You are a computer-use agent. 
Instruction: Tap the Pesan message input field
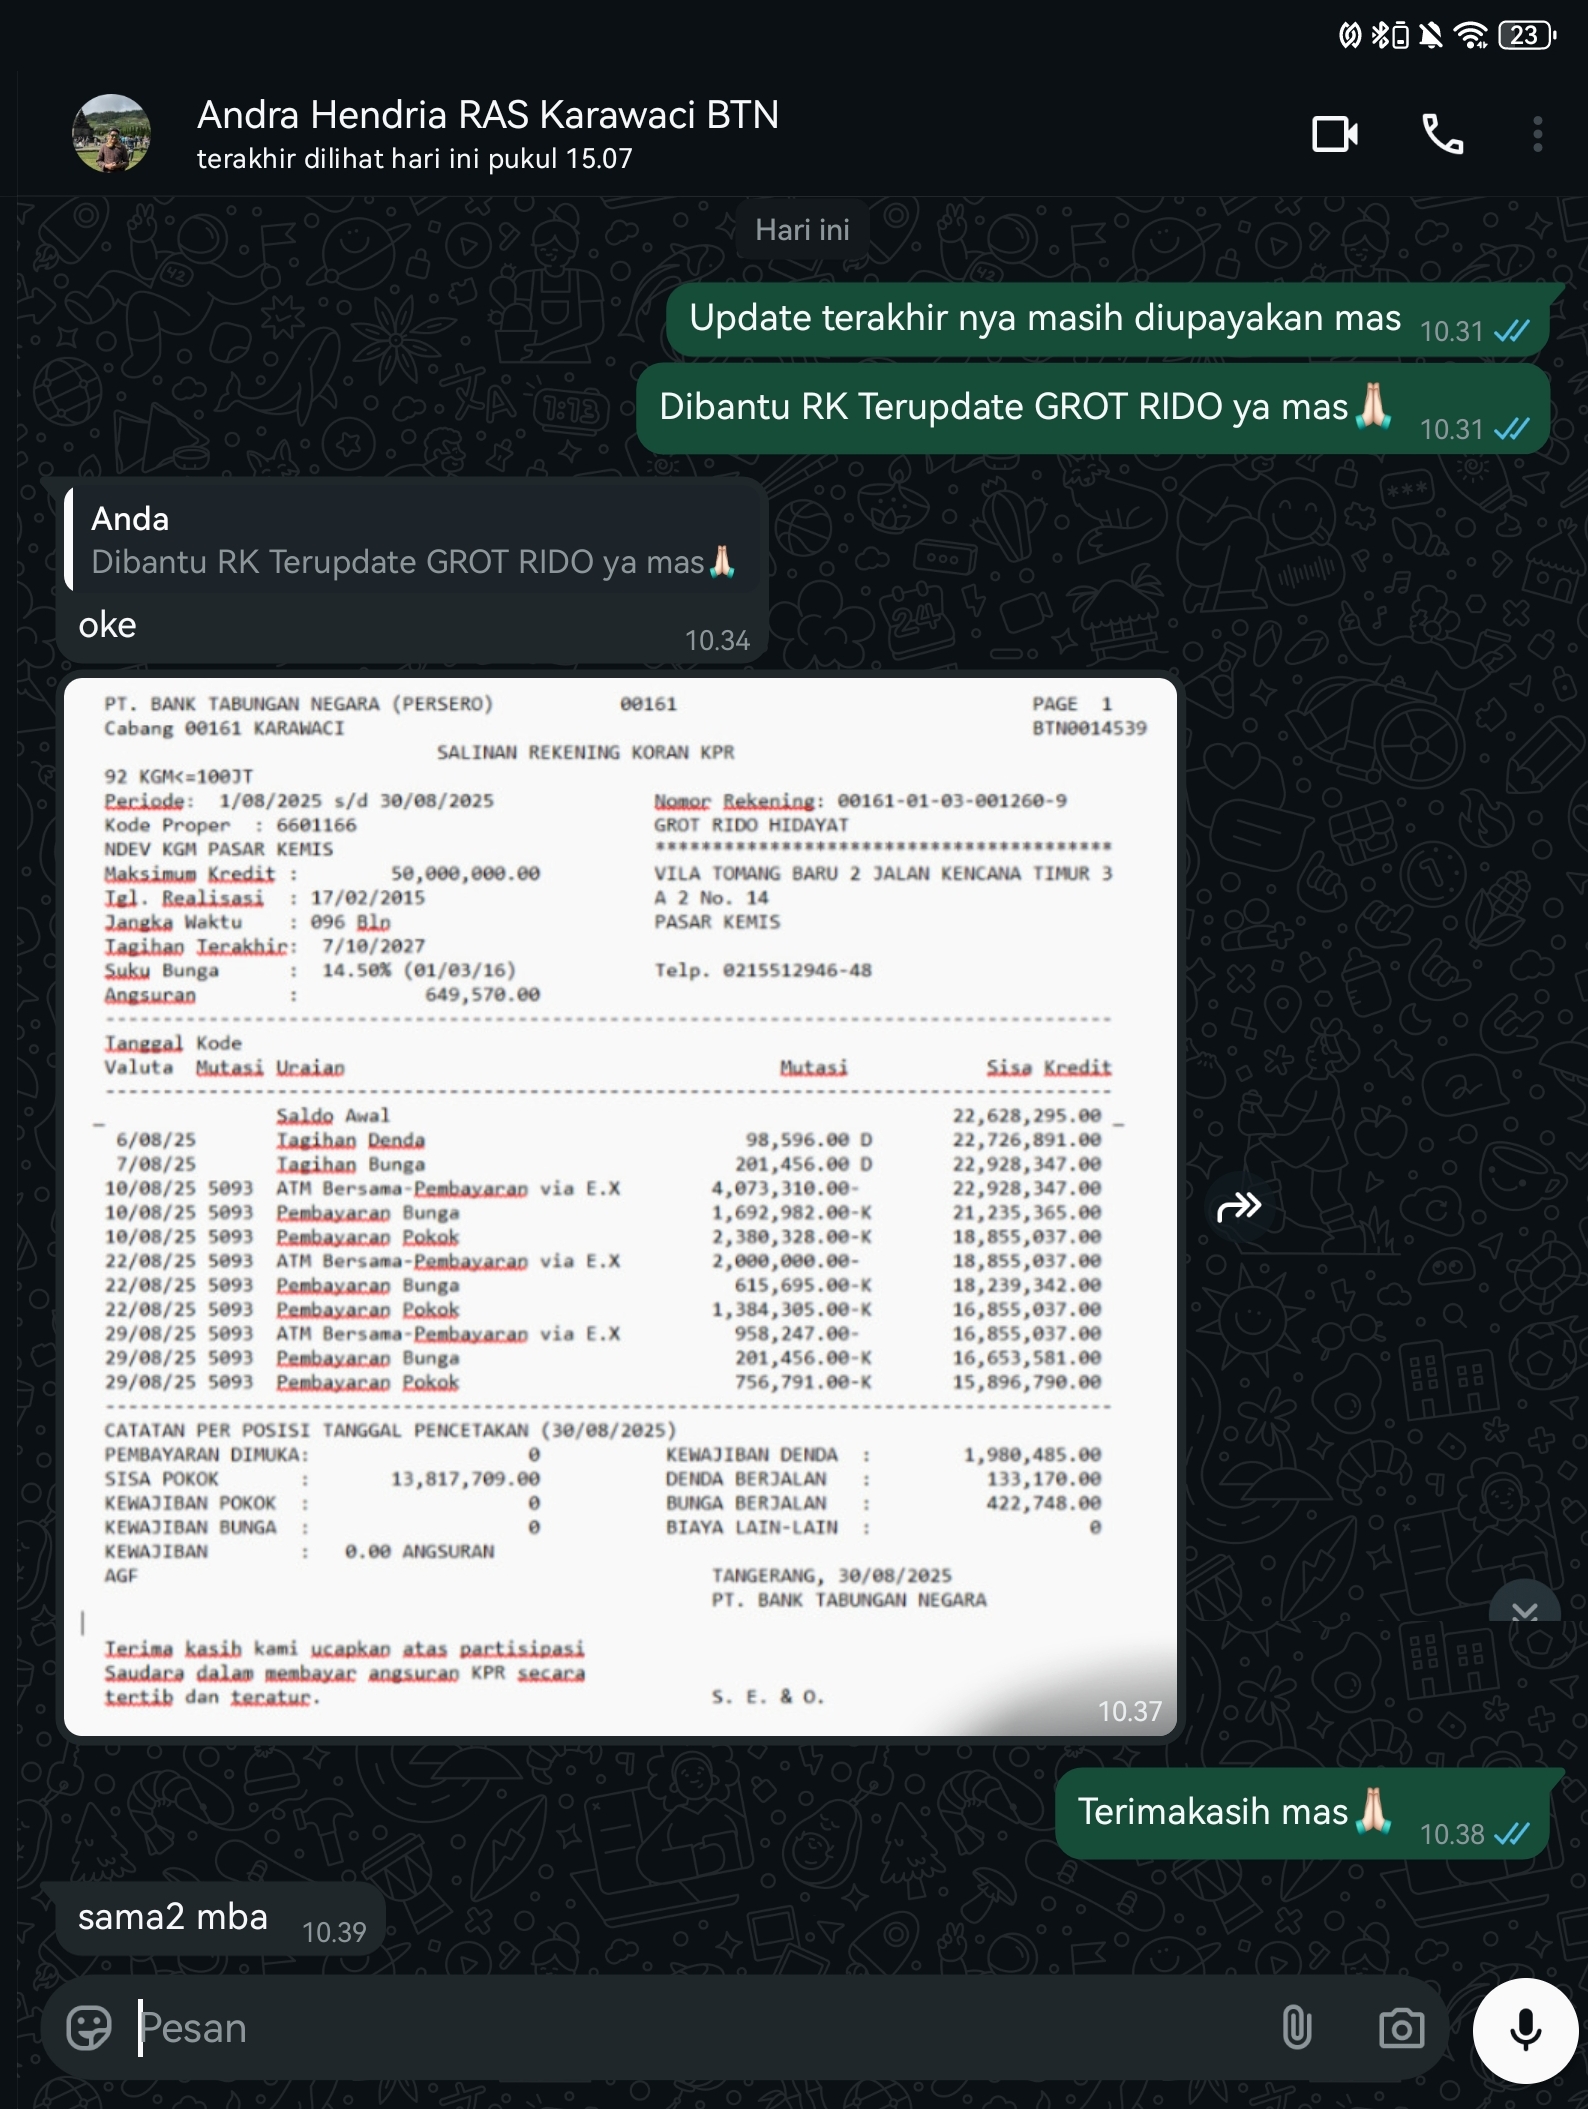pyautogui.click(x=700, y=2028)
